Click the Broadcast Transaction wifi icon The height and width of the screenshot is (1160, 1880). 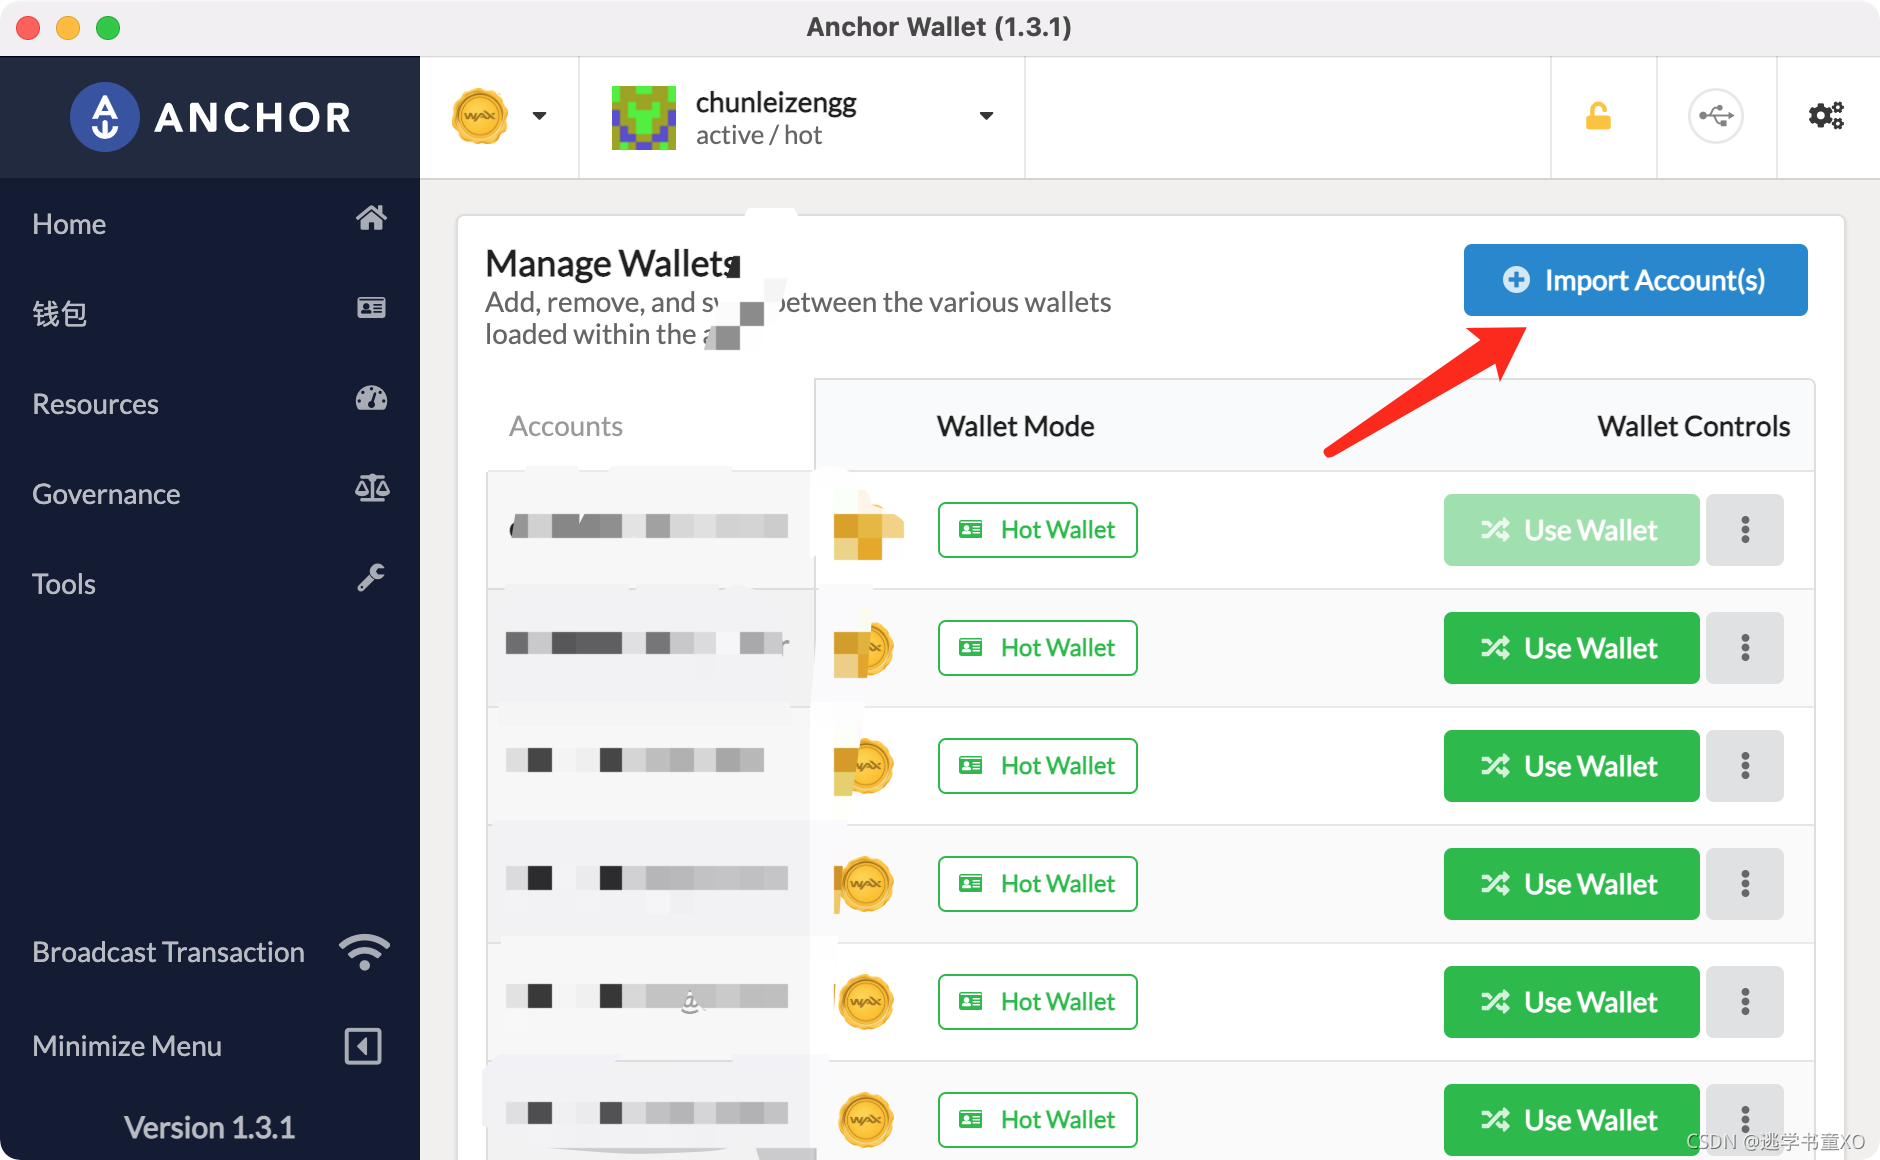point(364,951)
